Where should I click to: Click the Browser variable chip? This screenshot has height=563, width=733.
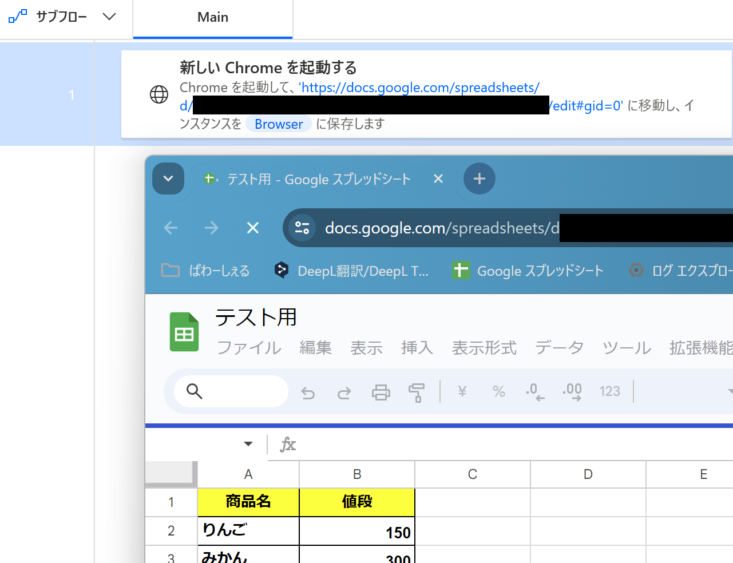click(279, 124)
